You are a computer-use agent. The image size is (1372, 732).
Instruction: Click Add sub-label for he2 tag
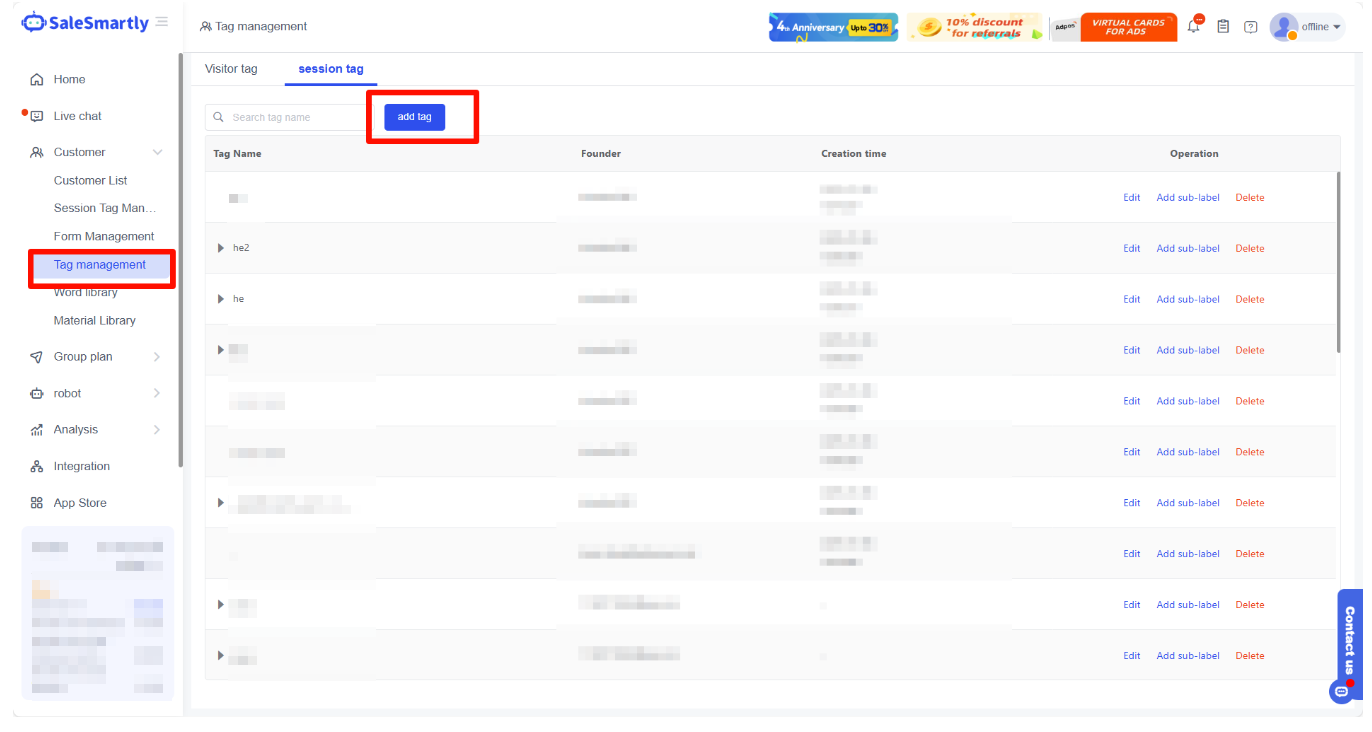[1188, 249]
